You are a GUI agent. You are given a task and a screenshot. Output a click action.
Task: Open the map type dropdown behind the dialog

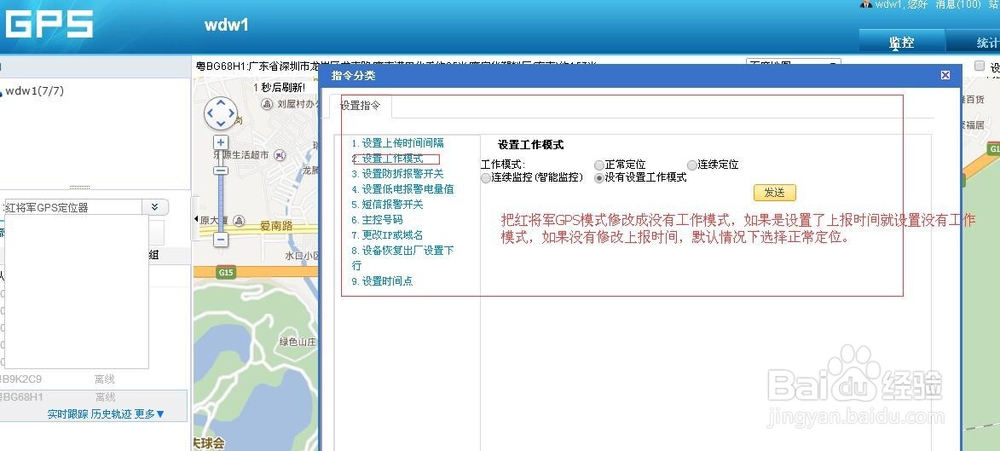click(793, 64)
